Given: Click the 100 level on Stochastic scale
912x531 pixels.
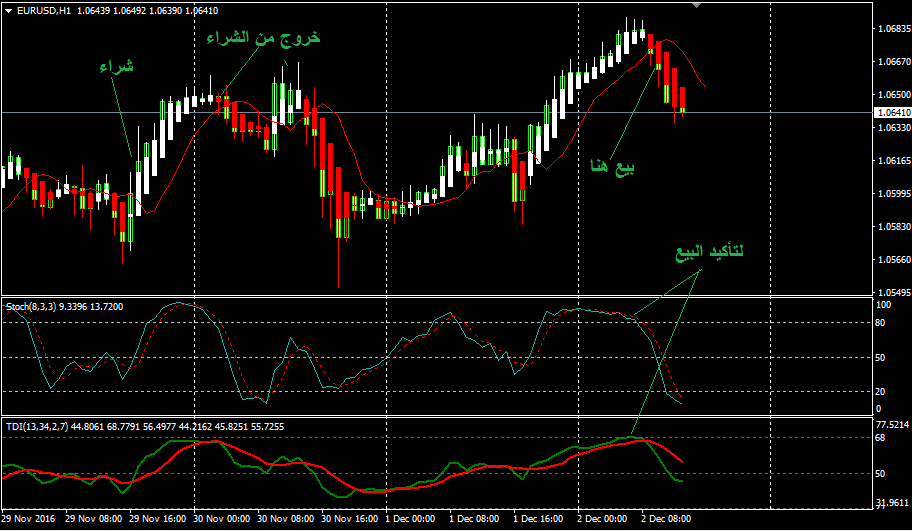Looking at the screenshot, I should (x=884, y=305).
